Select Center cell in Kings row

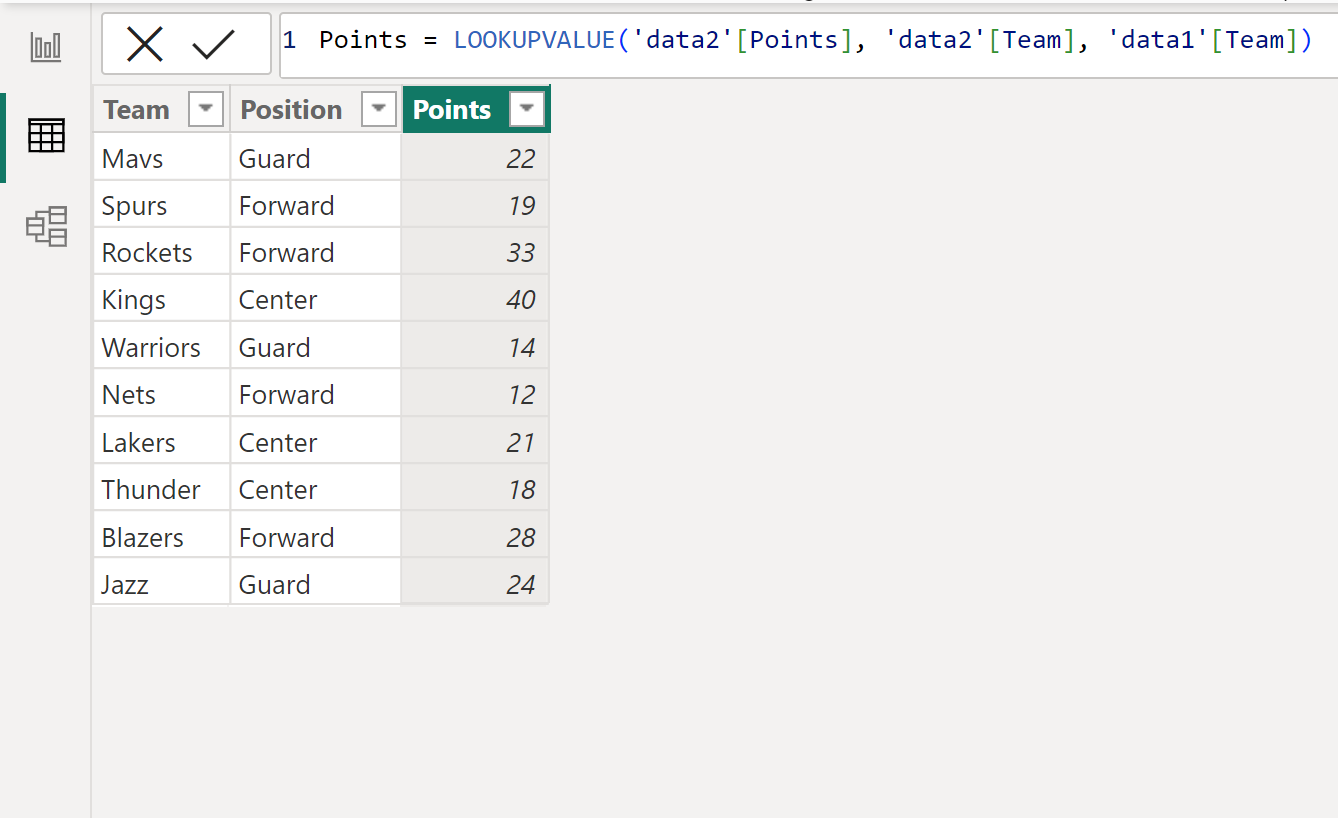click(x=316, y=299)
